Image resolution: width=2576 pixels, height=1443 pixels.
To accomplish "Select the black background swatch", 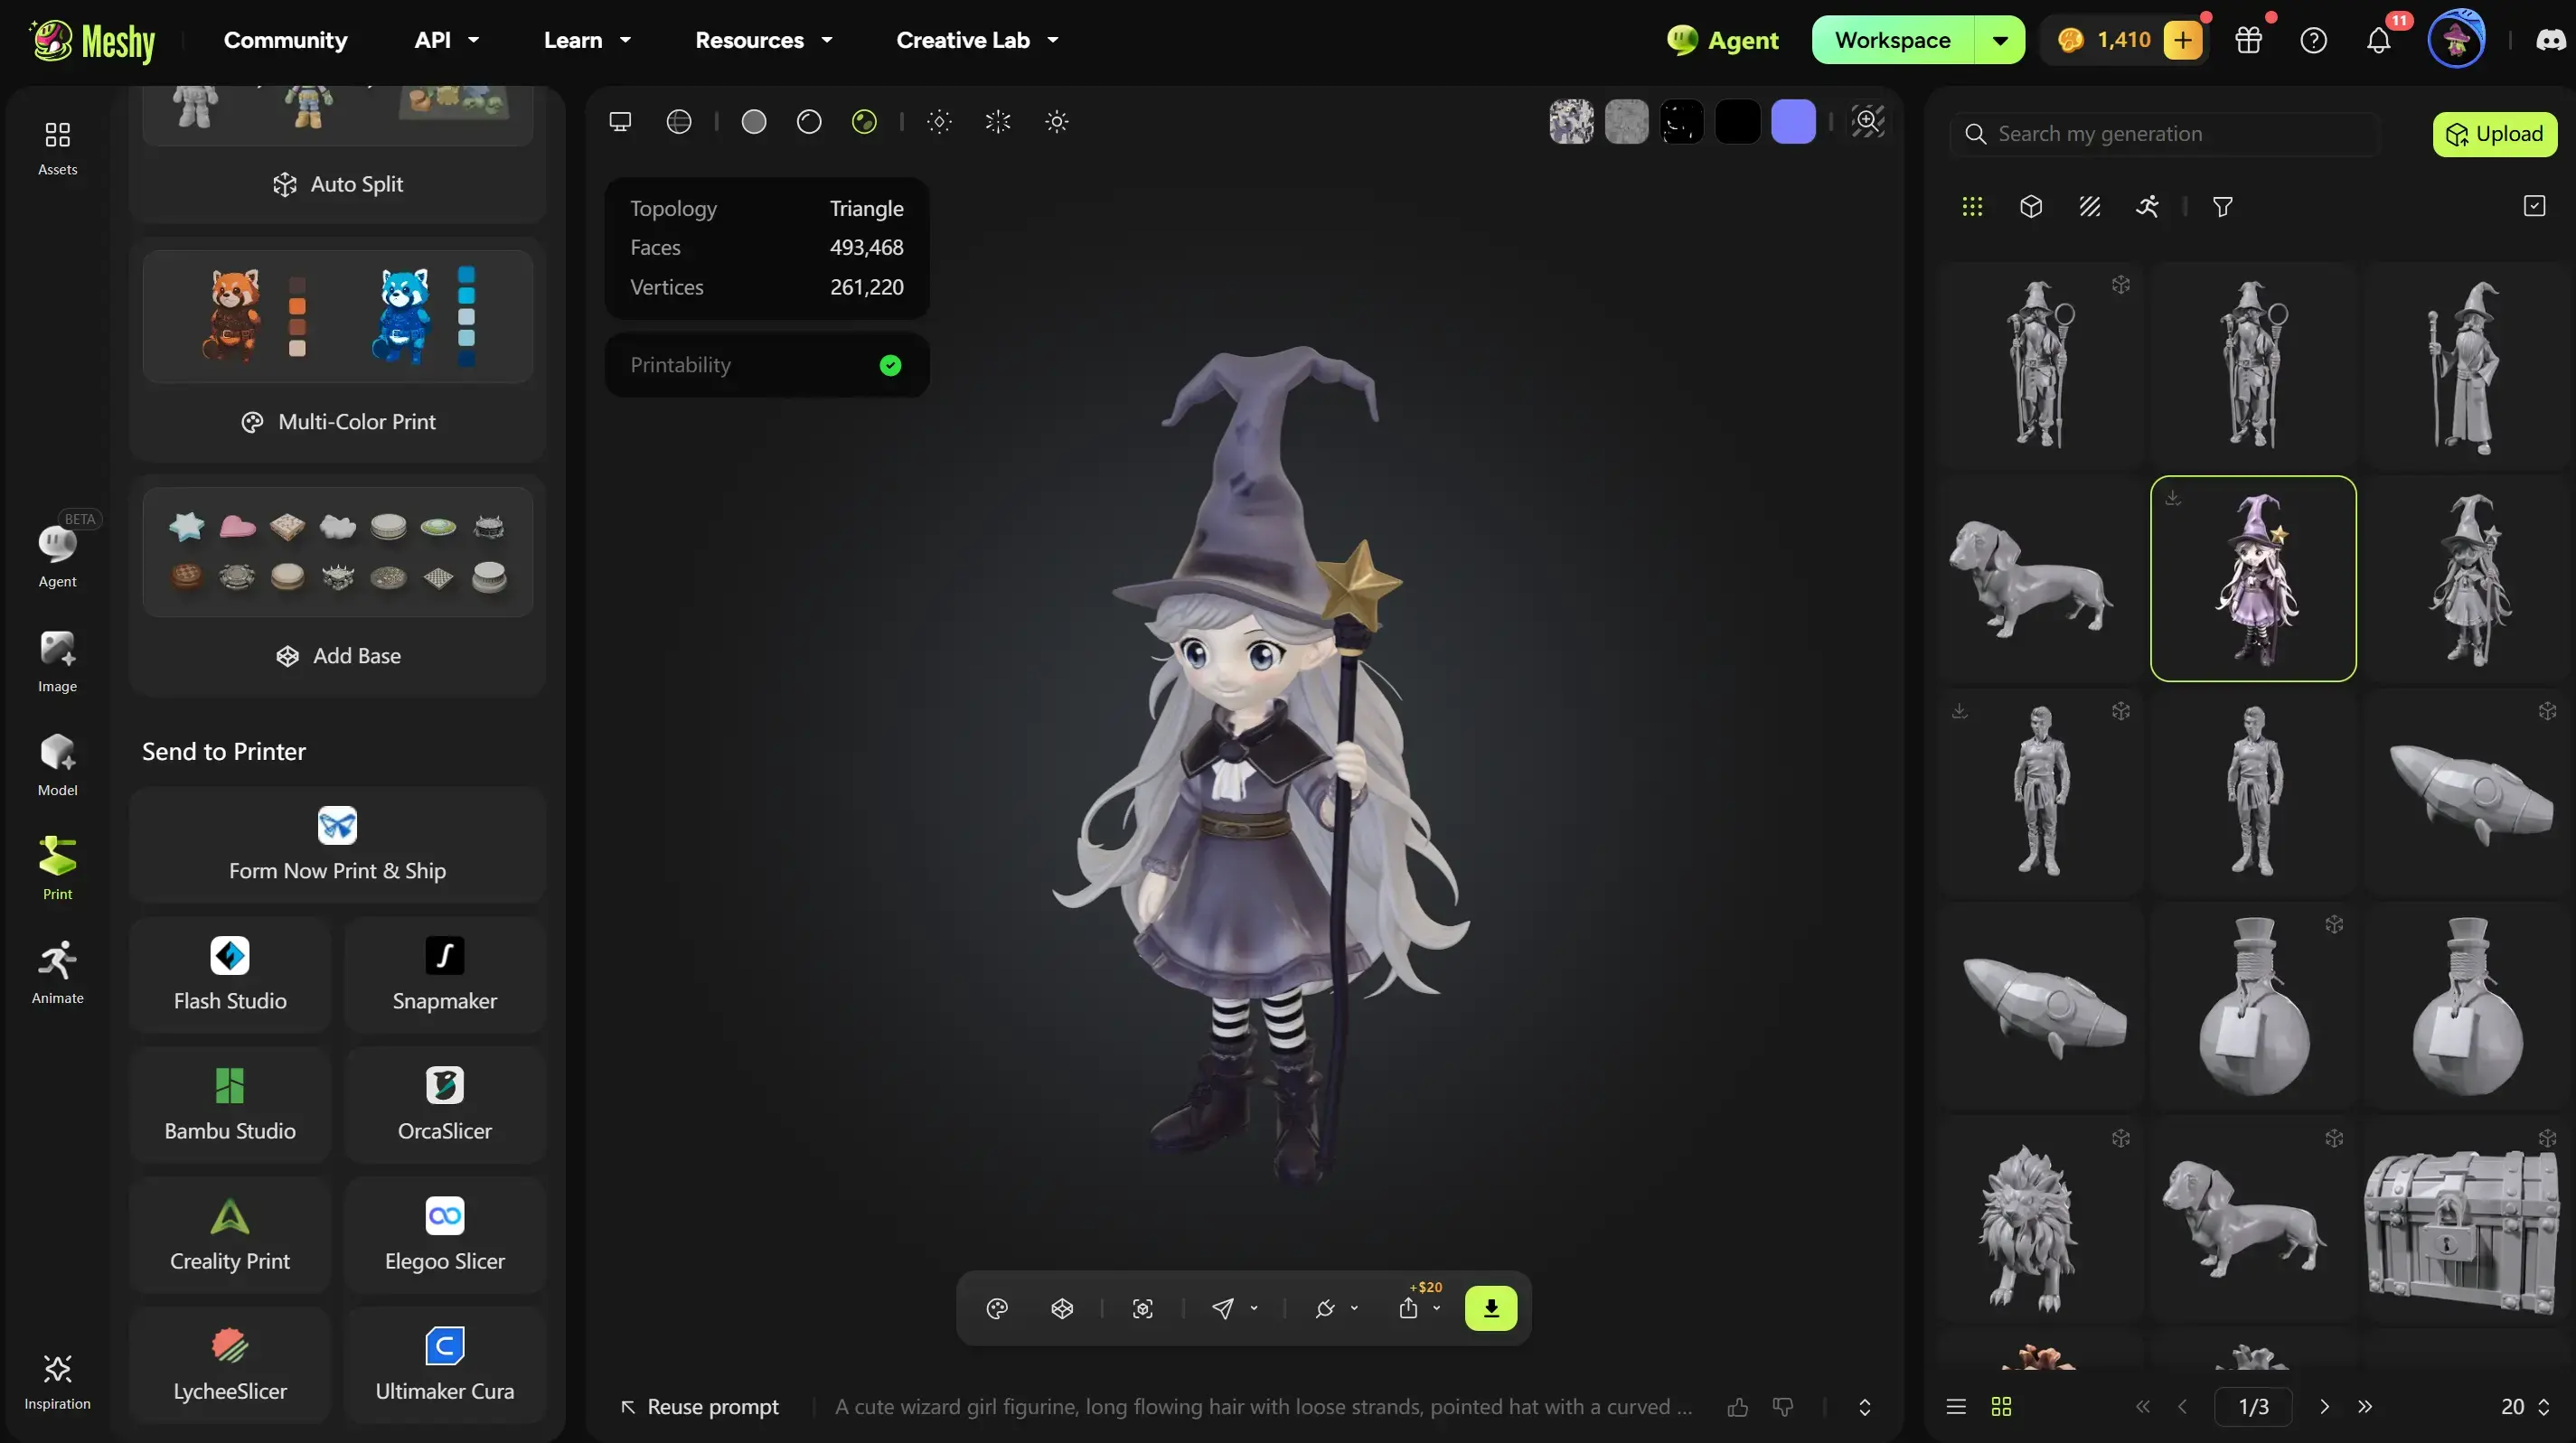I will click(x=1738, y=122).
